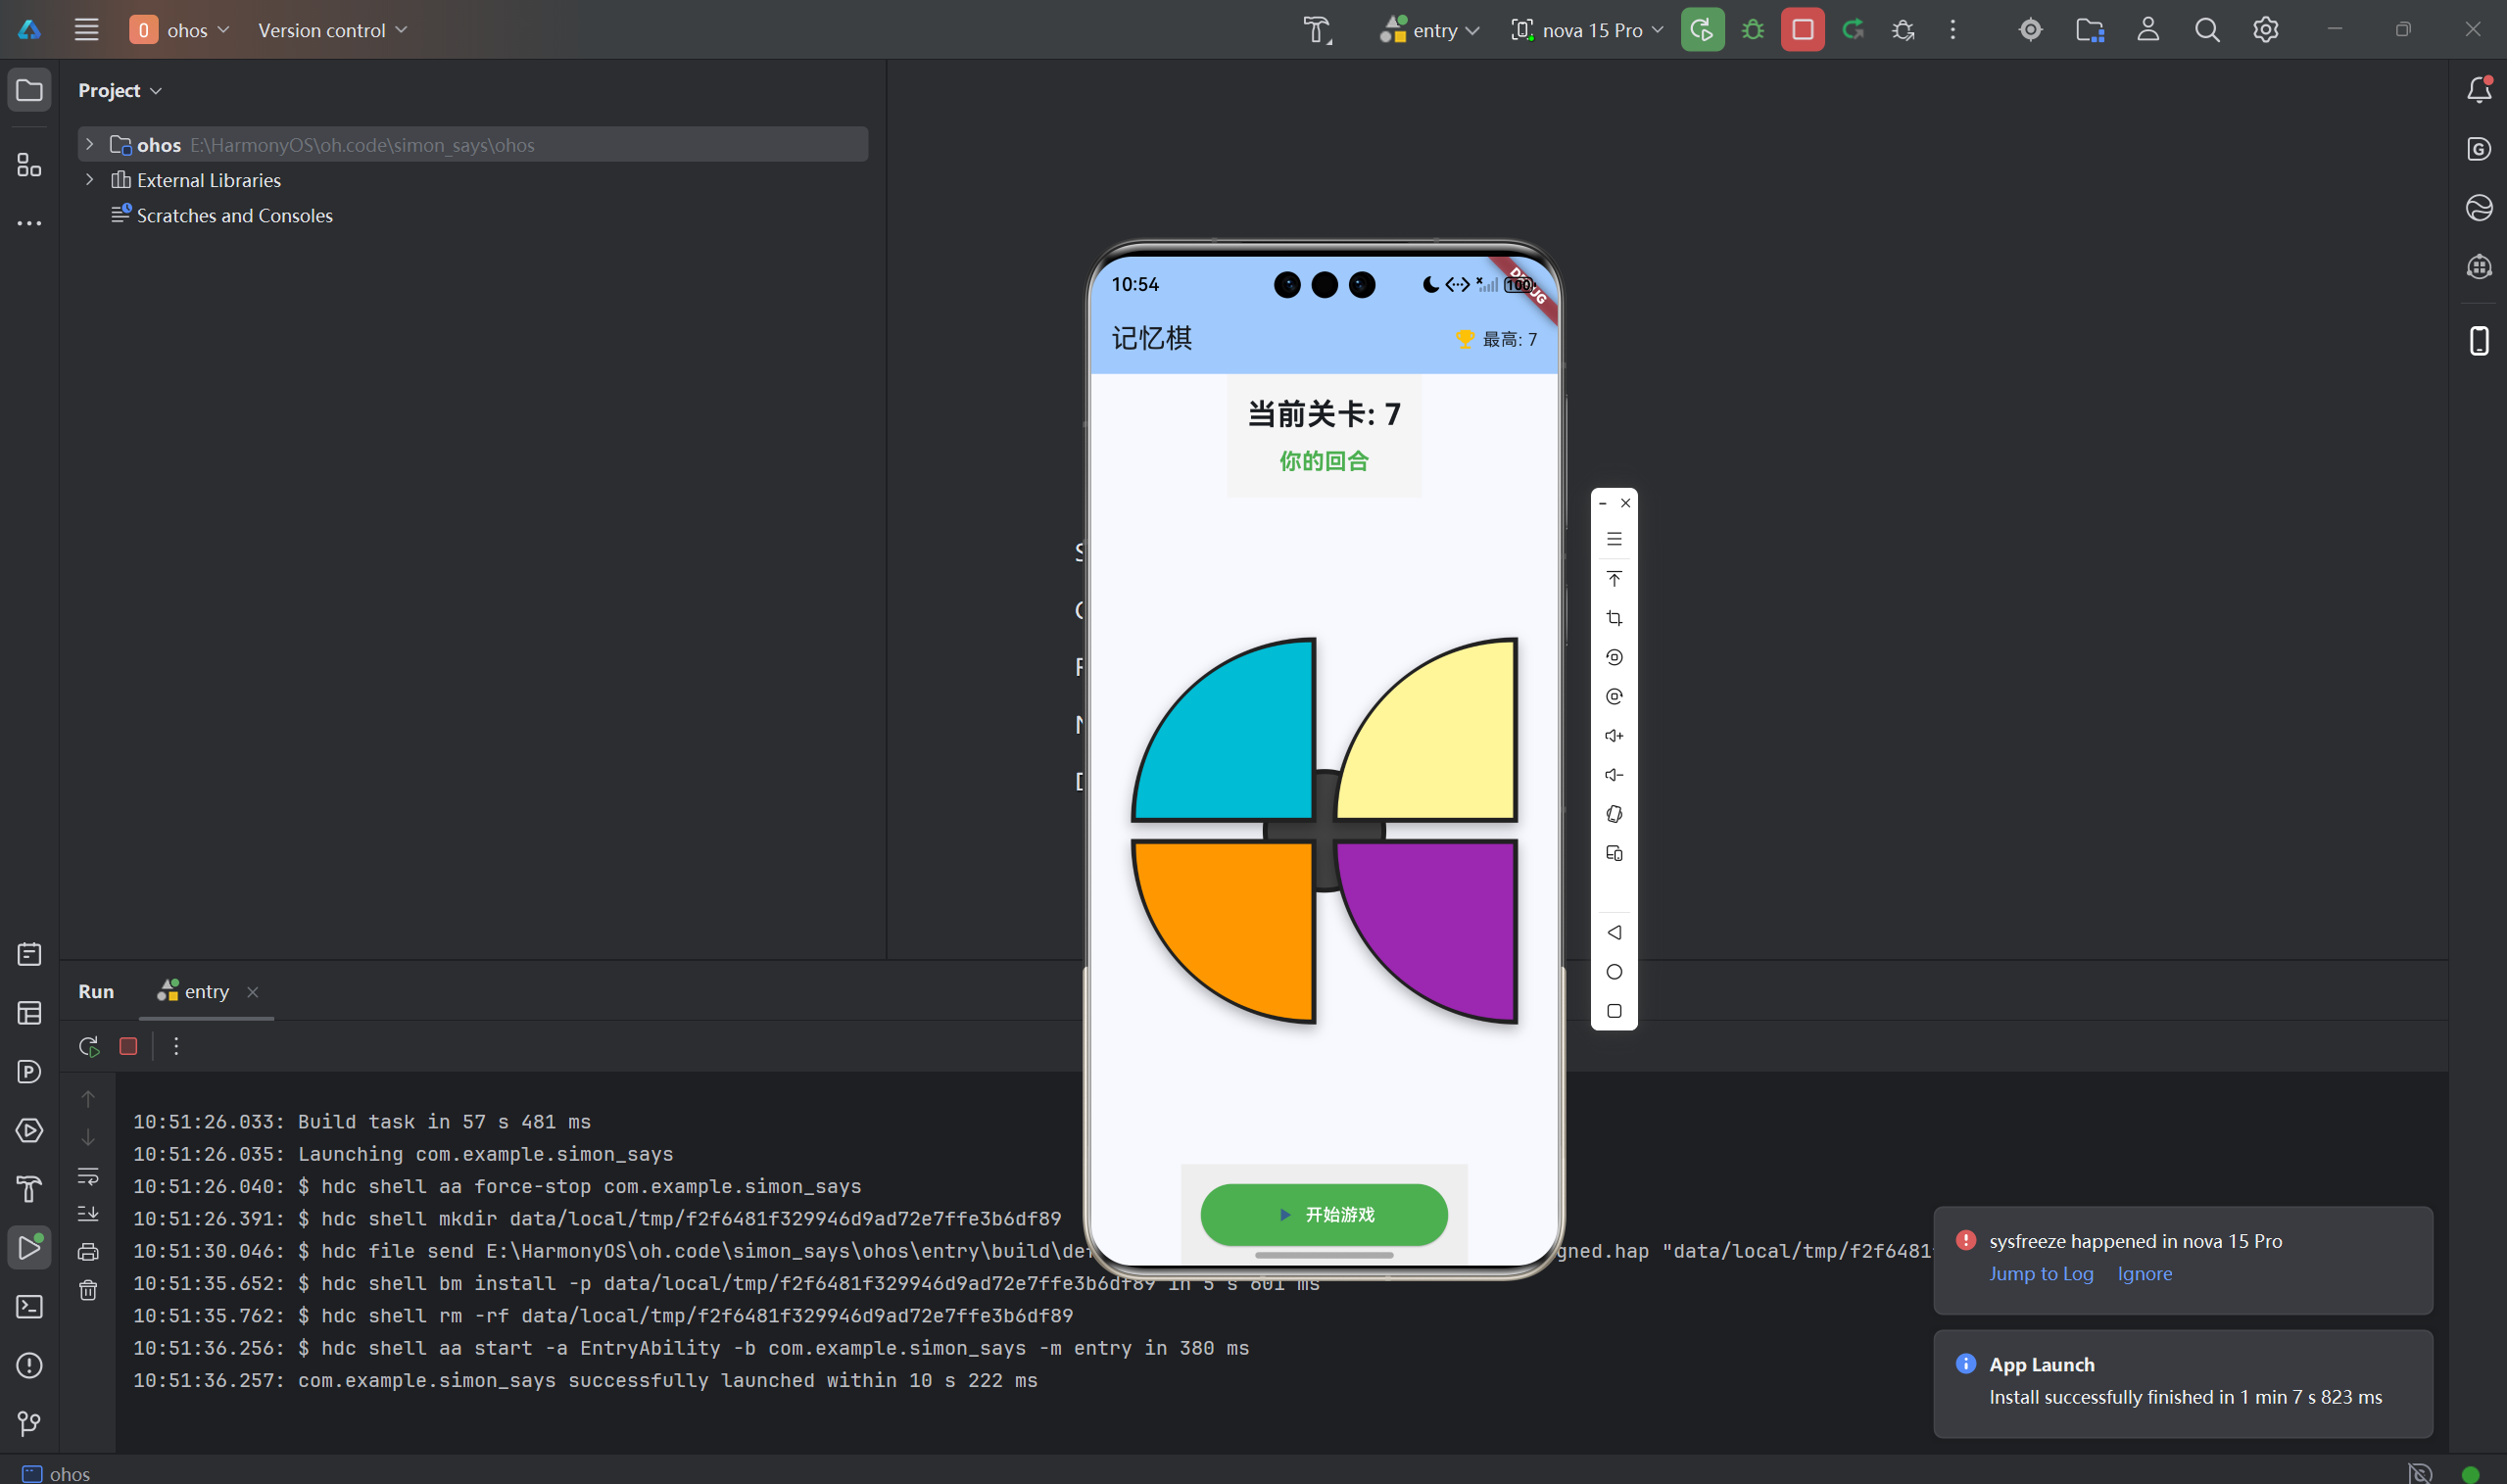Screen dimensions: 2507x1484
Task: Toggle soft-wrap in Run console
Action: click(88, 1177)
